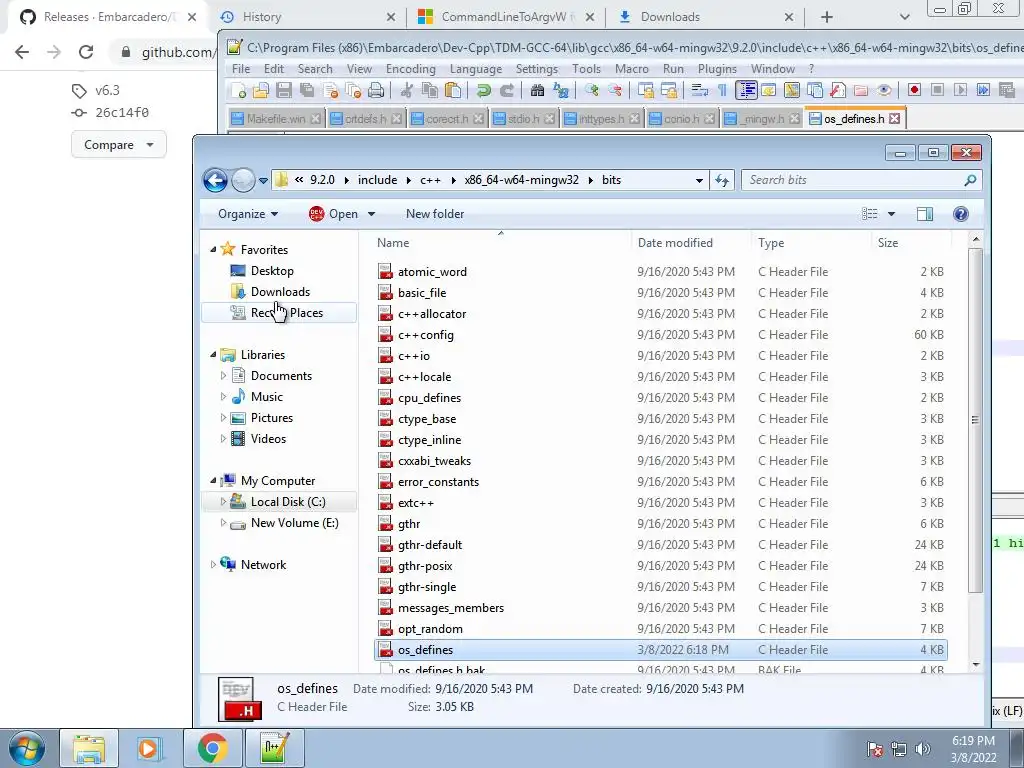Image resolution: width=1024 pixels, height=768 pixels.
Task: Open a new tab in Chrome
Action: tap(827, 17)
